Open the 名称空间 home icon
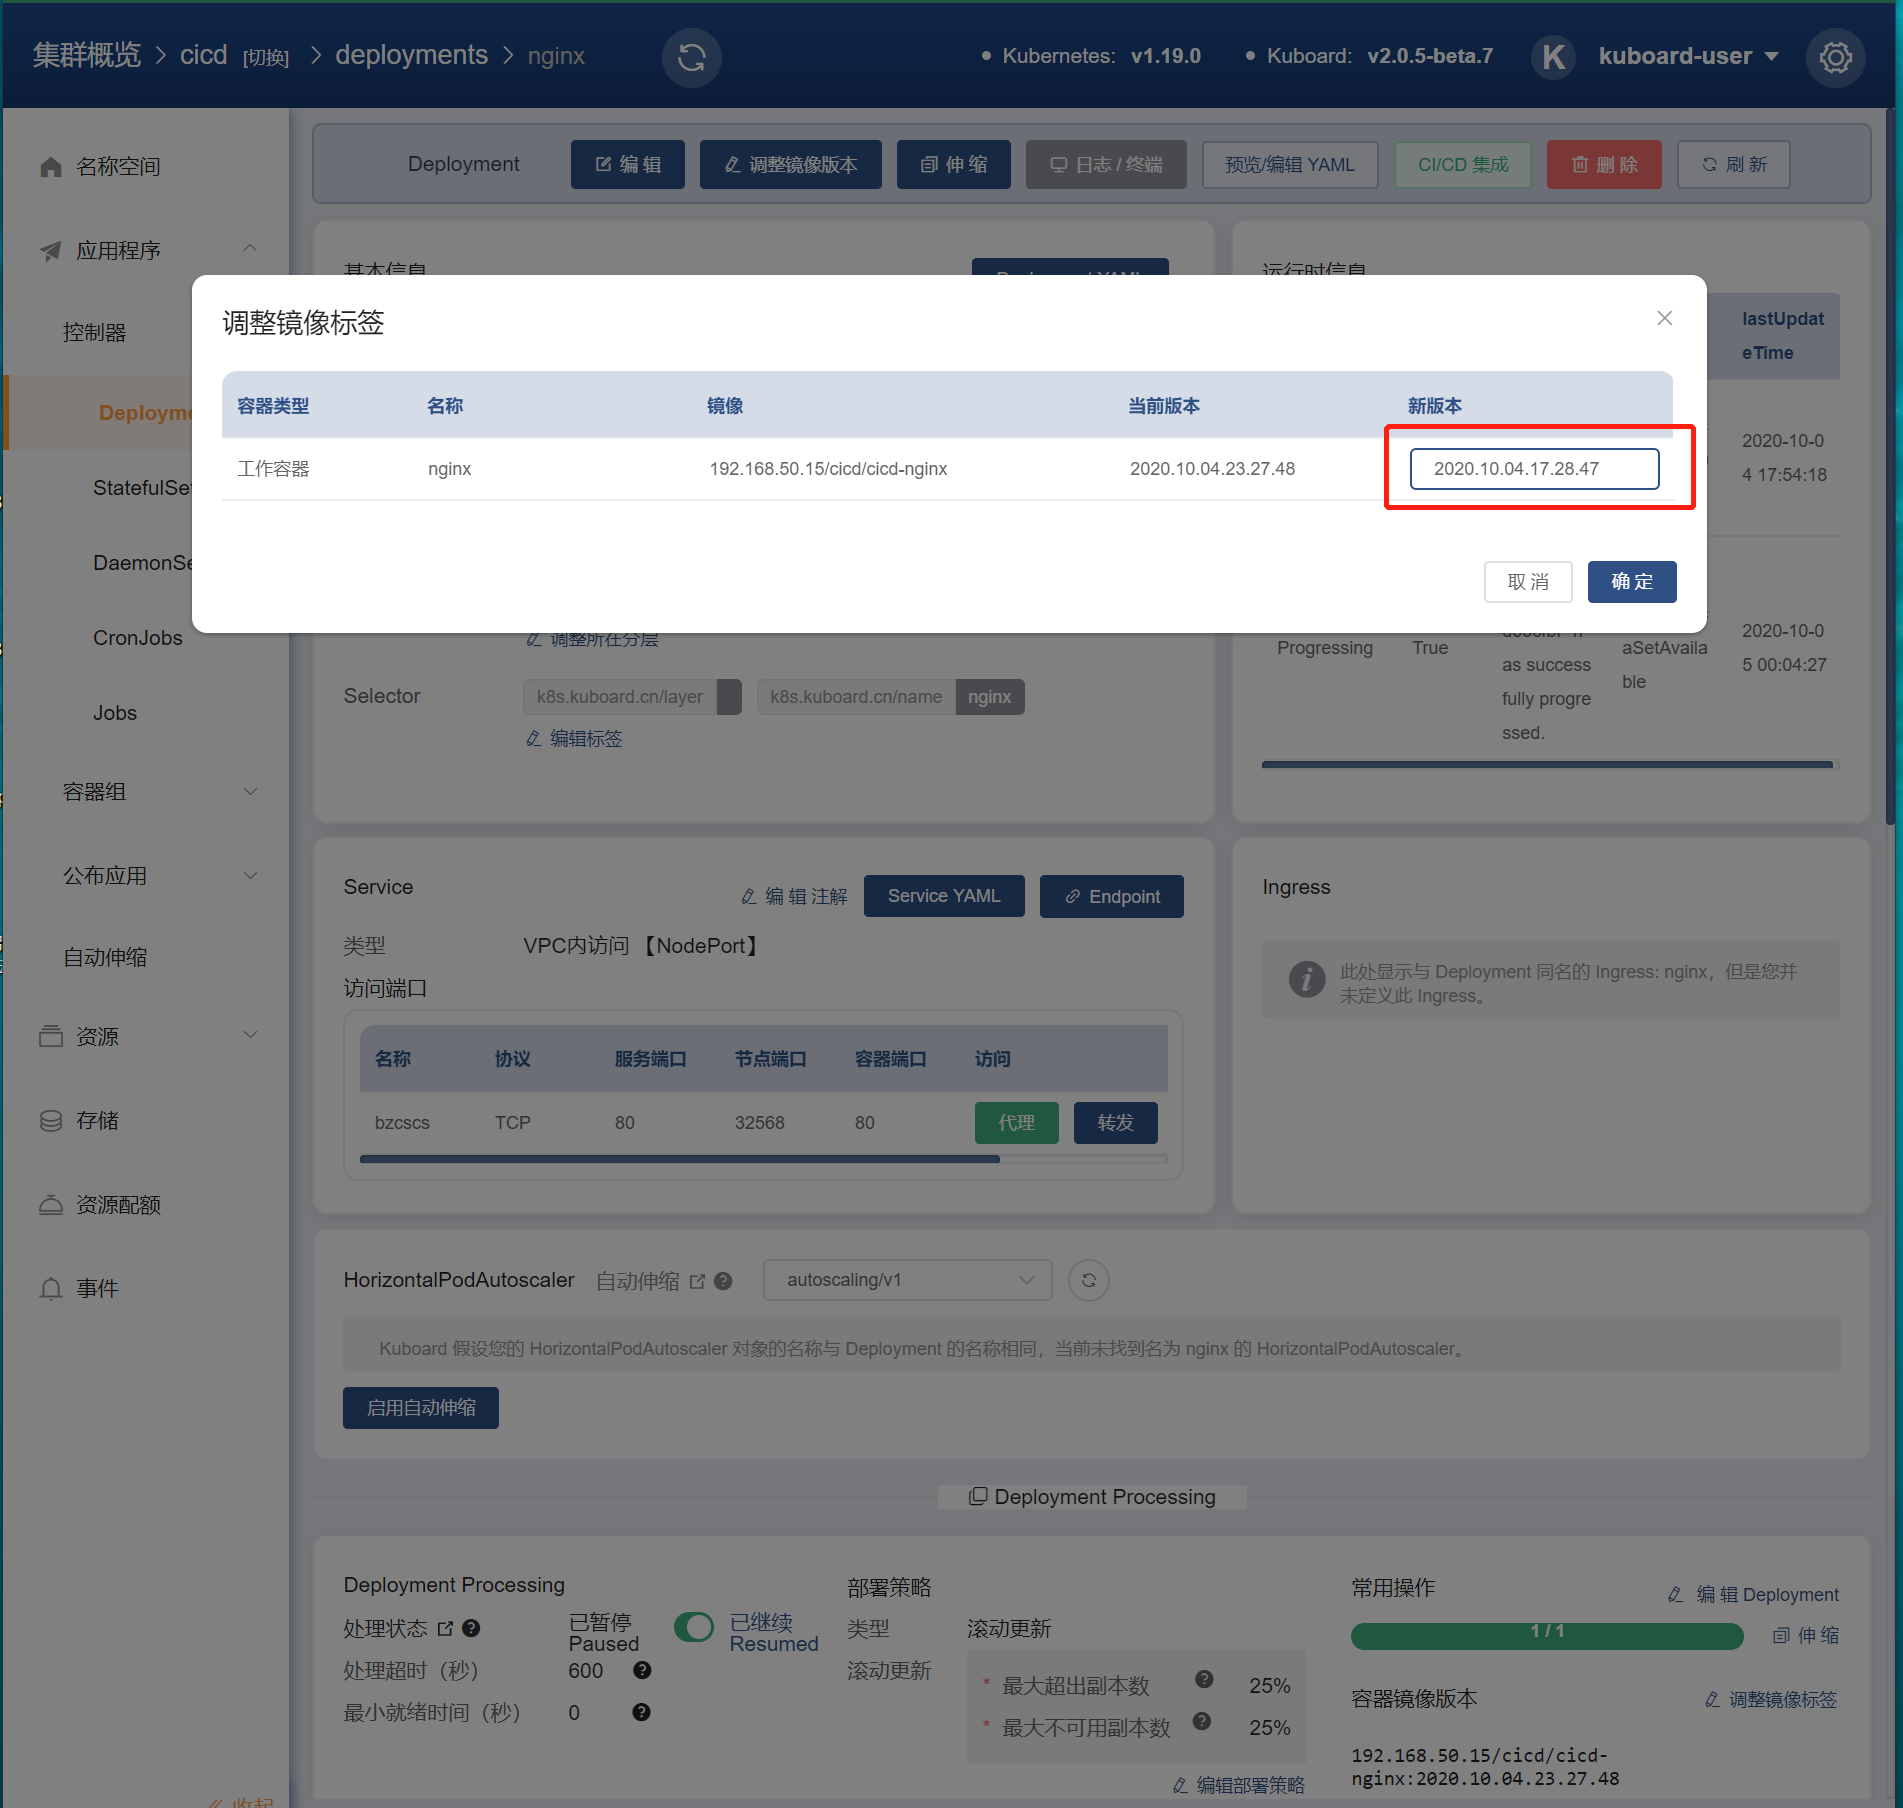Viewport: 1903px width, 1808px height. [x=51, y=167]
